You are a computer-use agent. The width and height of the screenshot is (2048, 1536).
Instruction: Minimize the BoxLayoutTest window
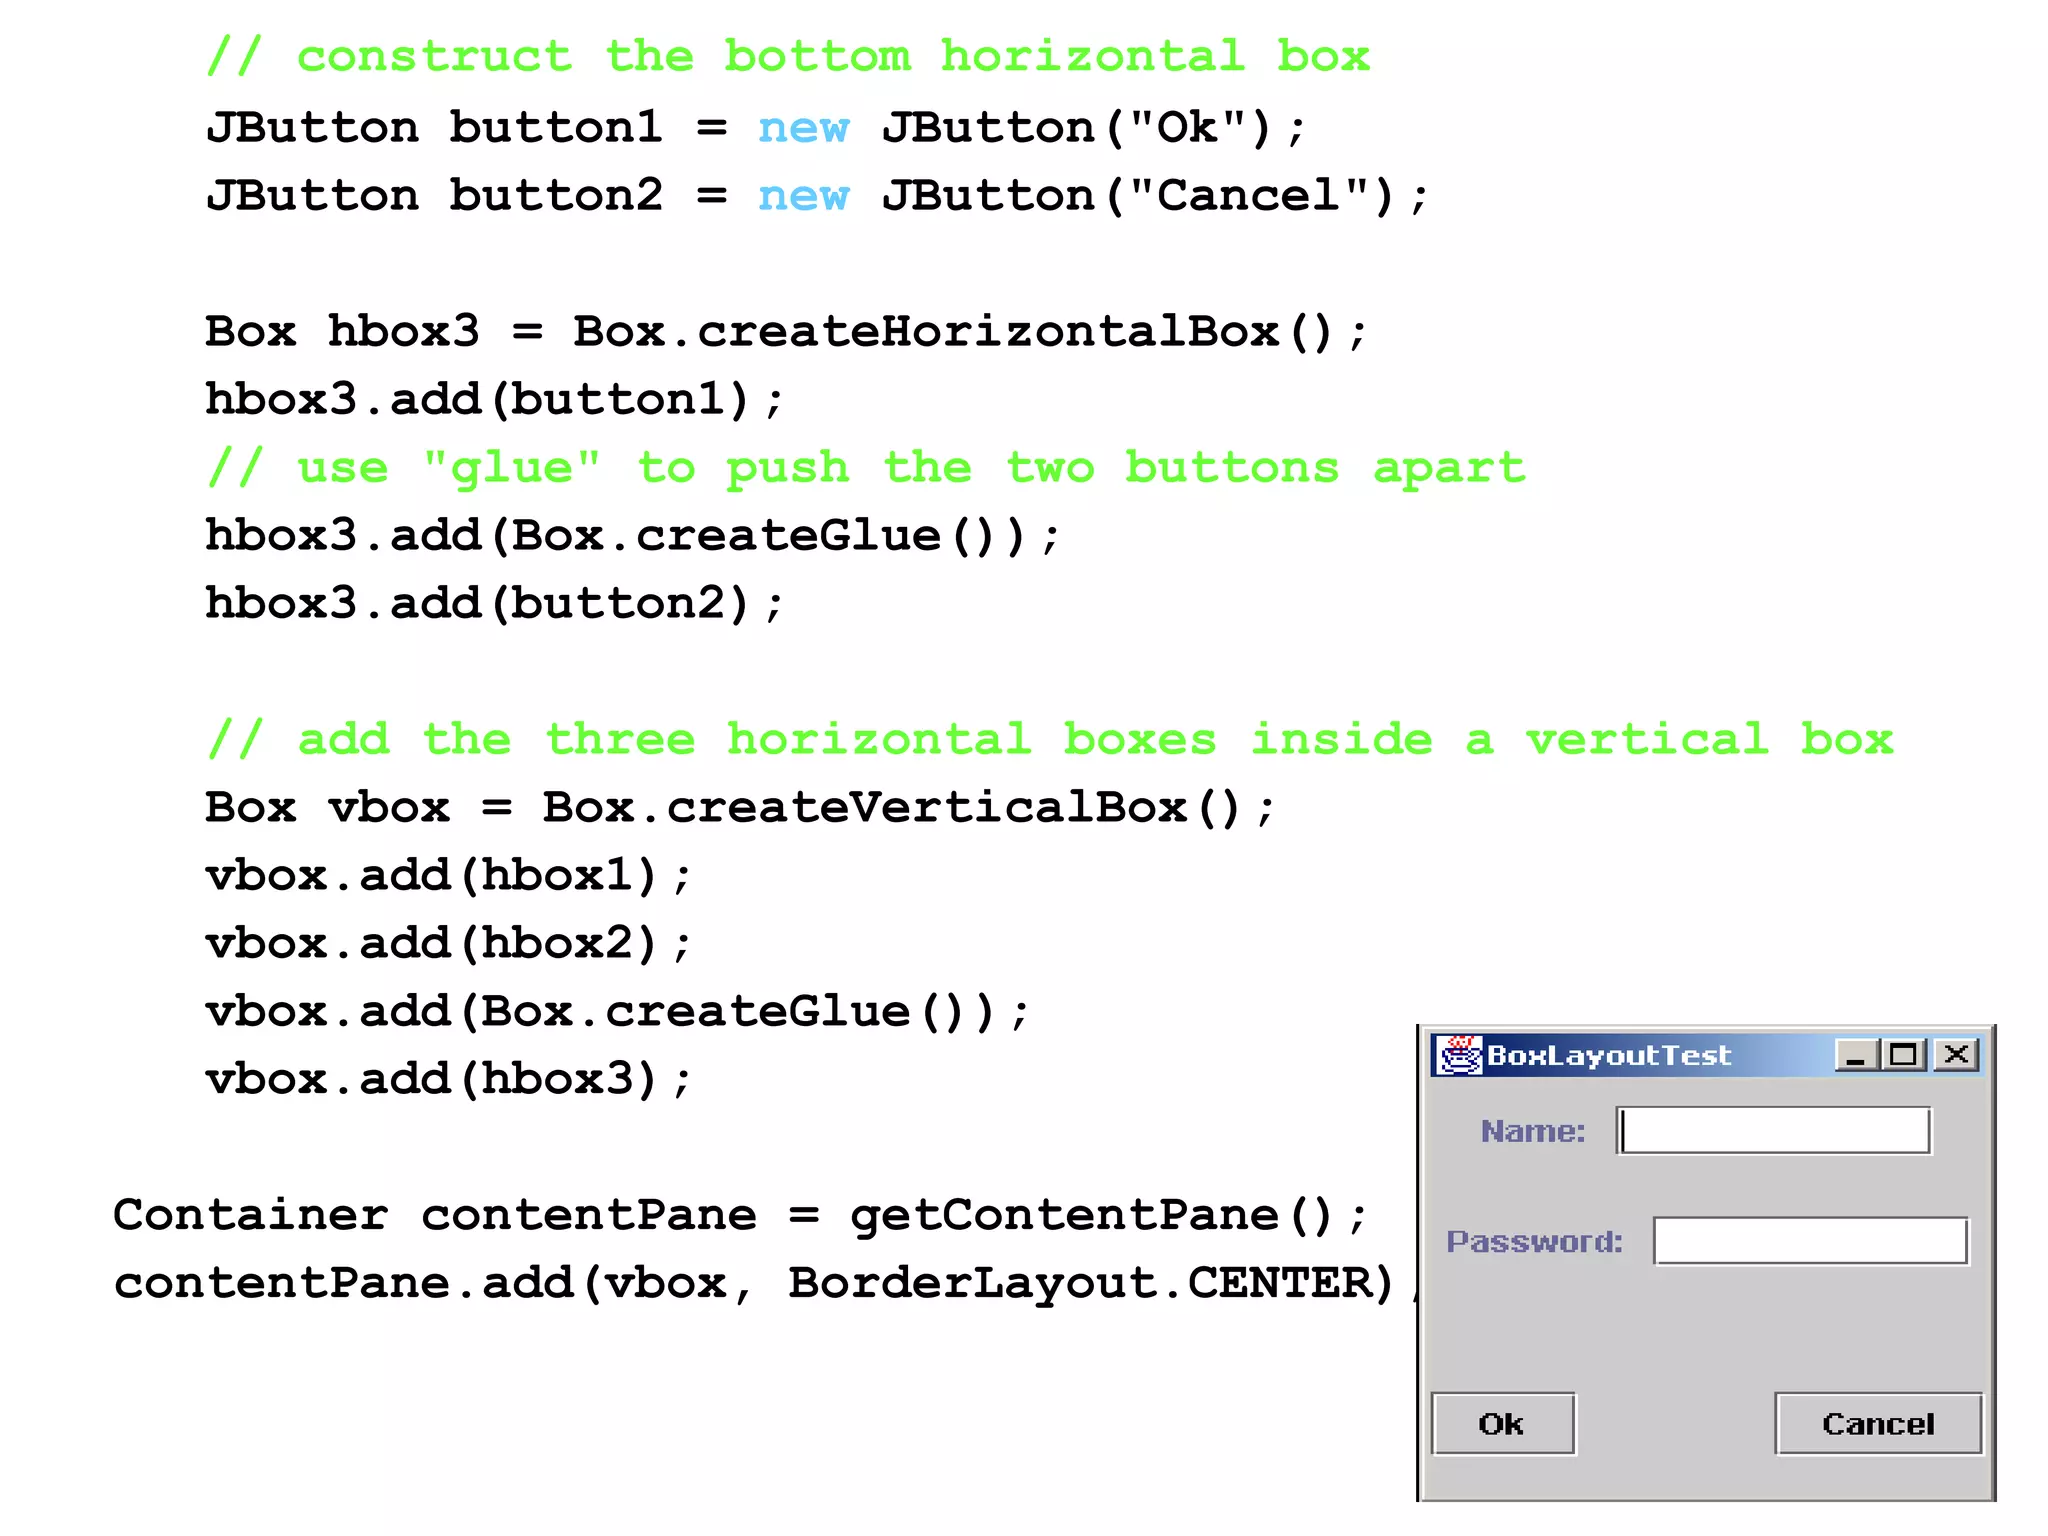coord(1856,1055)
